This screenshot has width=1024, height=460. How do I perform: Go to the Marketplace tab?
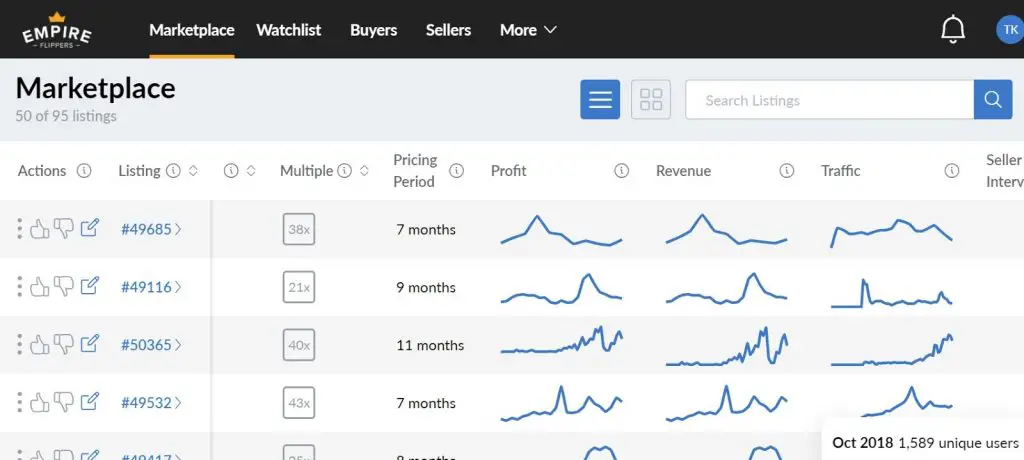coord(191,30)
